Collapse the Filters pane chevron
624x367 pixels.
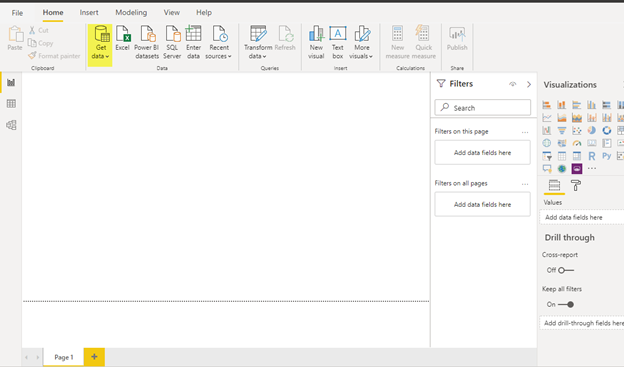click(528, 84)
